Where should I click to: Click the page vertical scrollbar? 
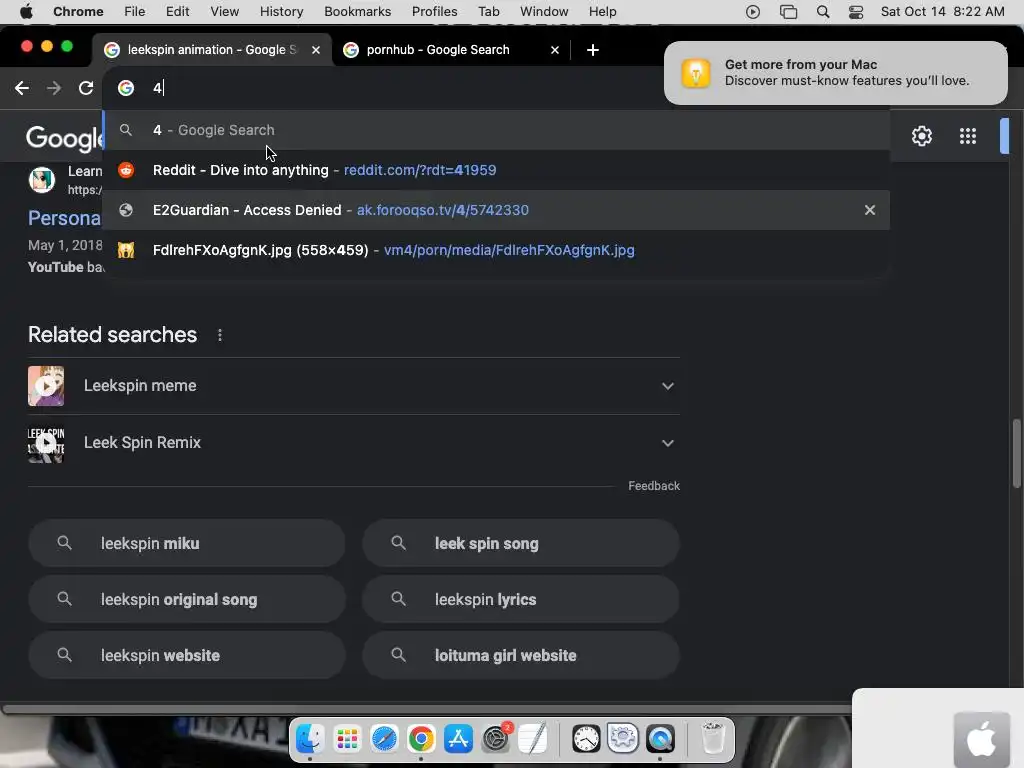[x=1016, y=453]
